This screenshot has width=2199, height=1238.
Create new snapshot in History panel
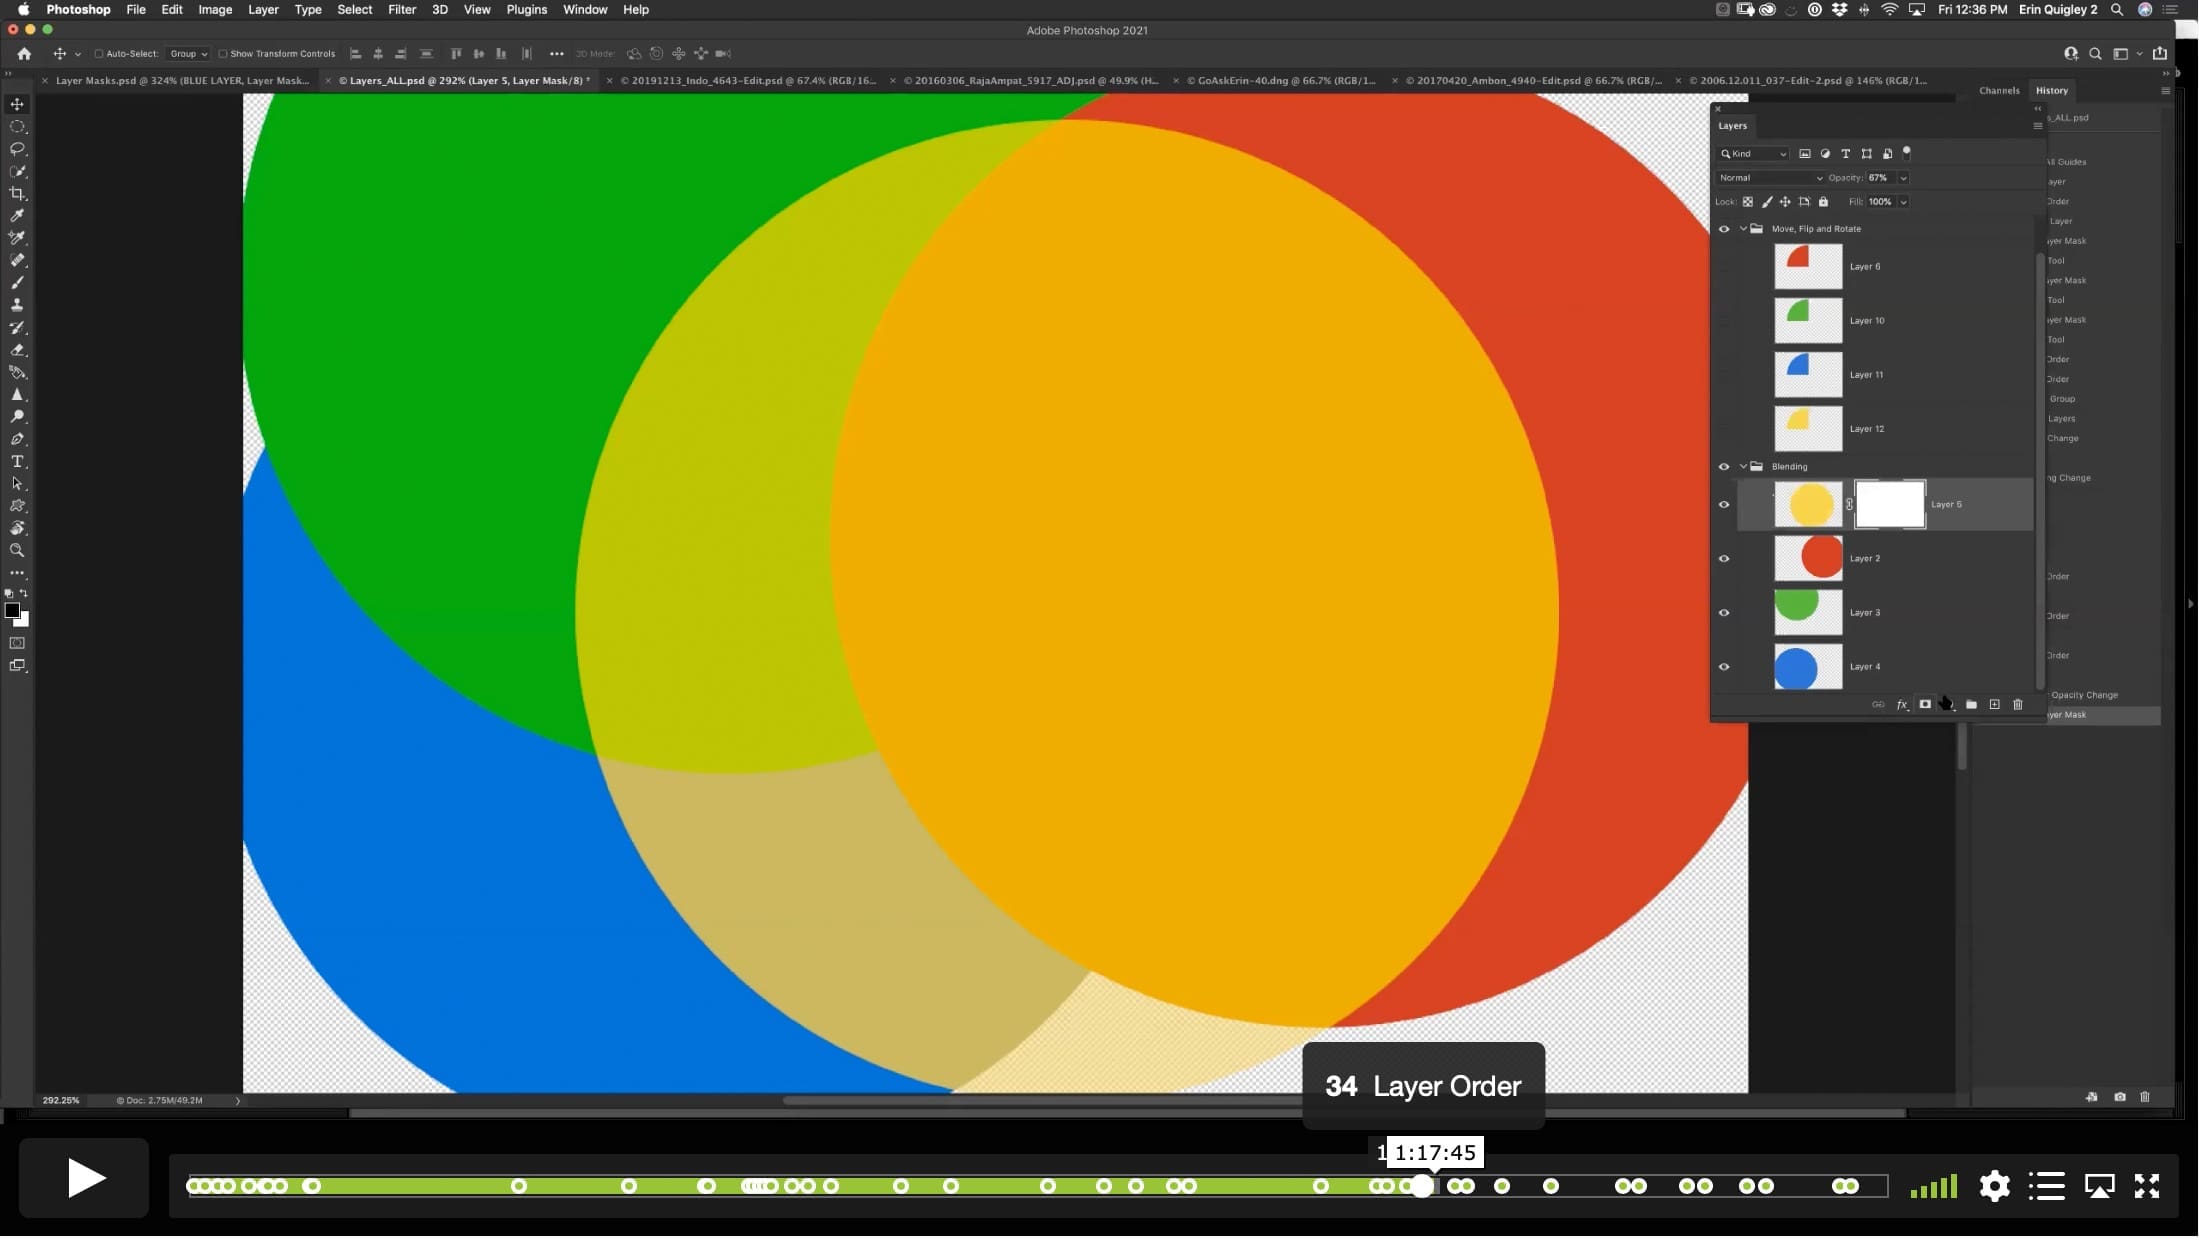[2120, 1097]
